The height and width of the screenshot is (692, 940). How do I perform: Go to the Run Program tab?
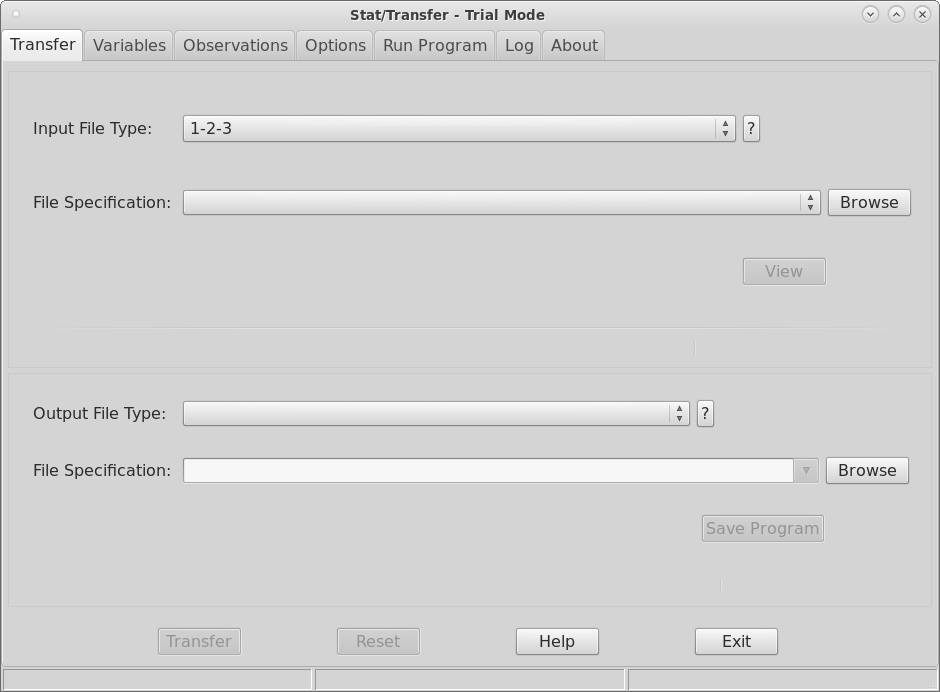point(434,45)
